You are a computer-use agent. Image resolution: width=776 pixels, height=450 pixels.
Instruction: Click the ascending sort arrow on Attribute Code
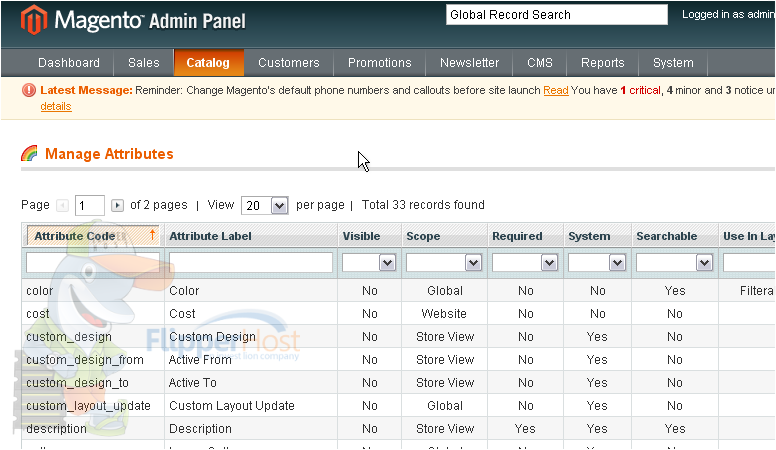tap(152, 235)
